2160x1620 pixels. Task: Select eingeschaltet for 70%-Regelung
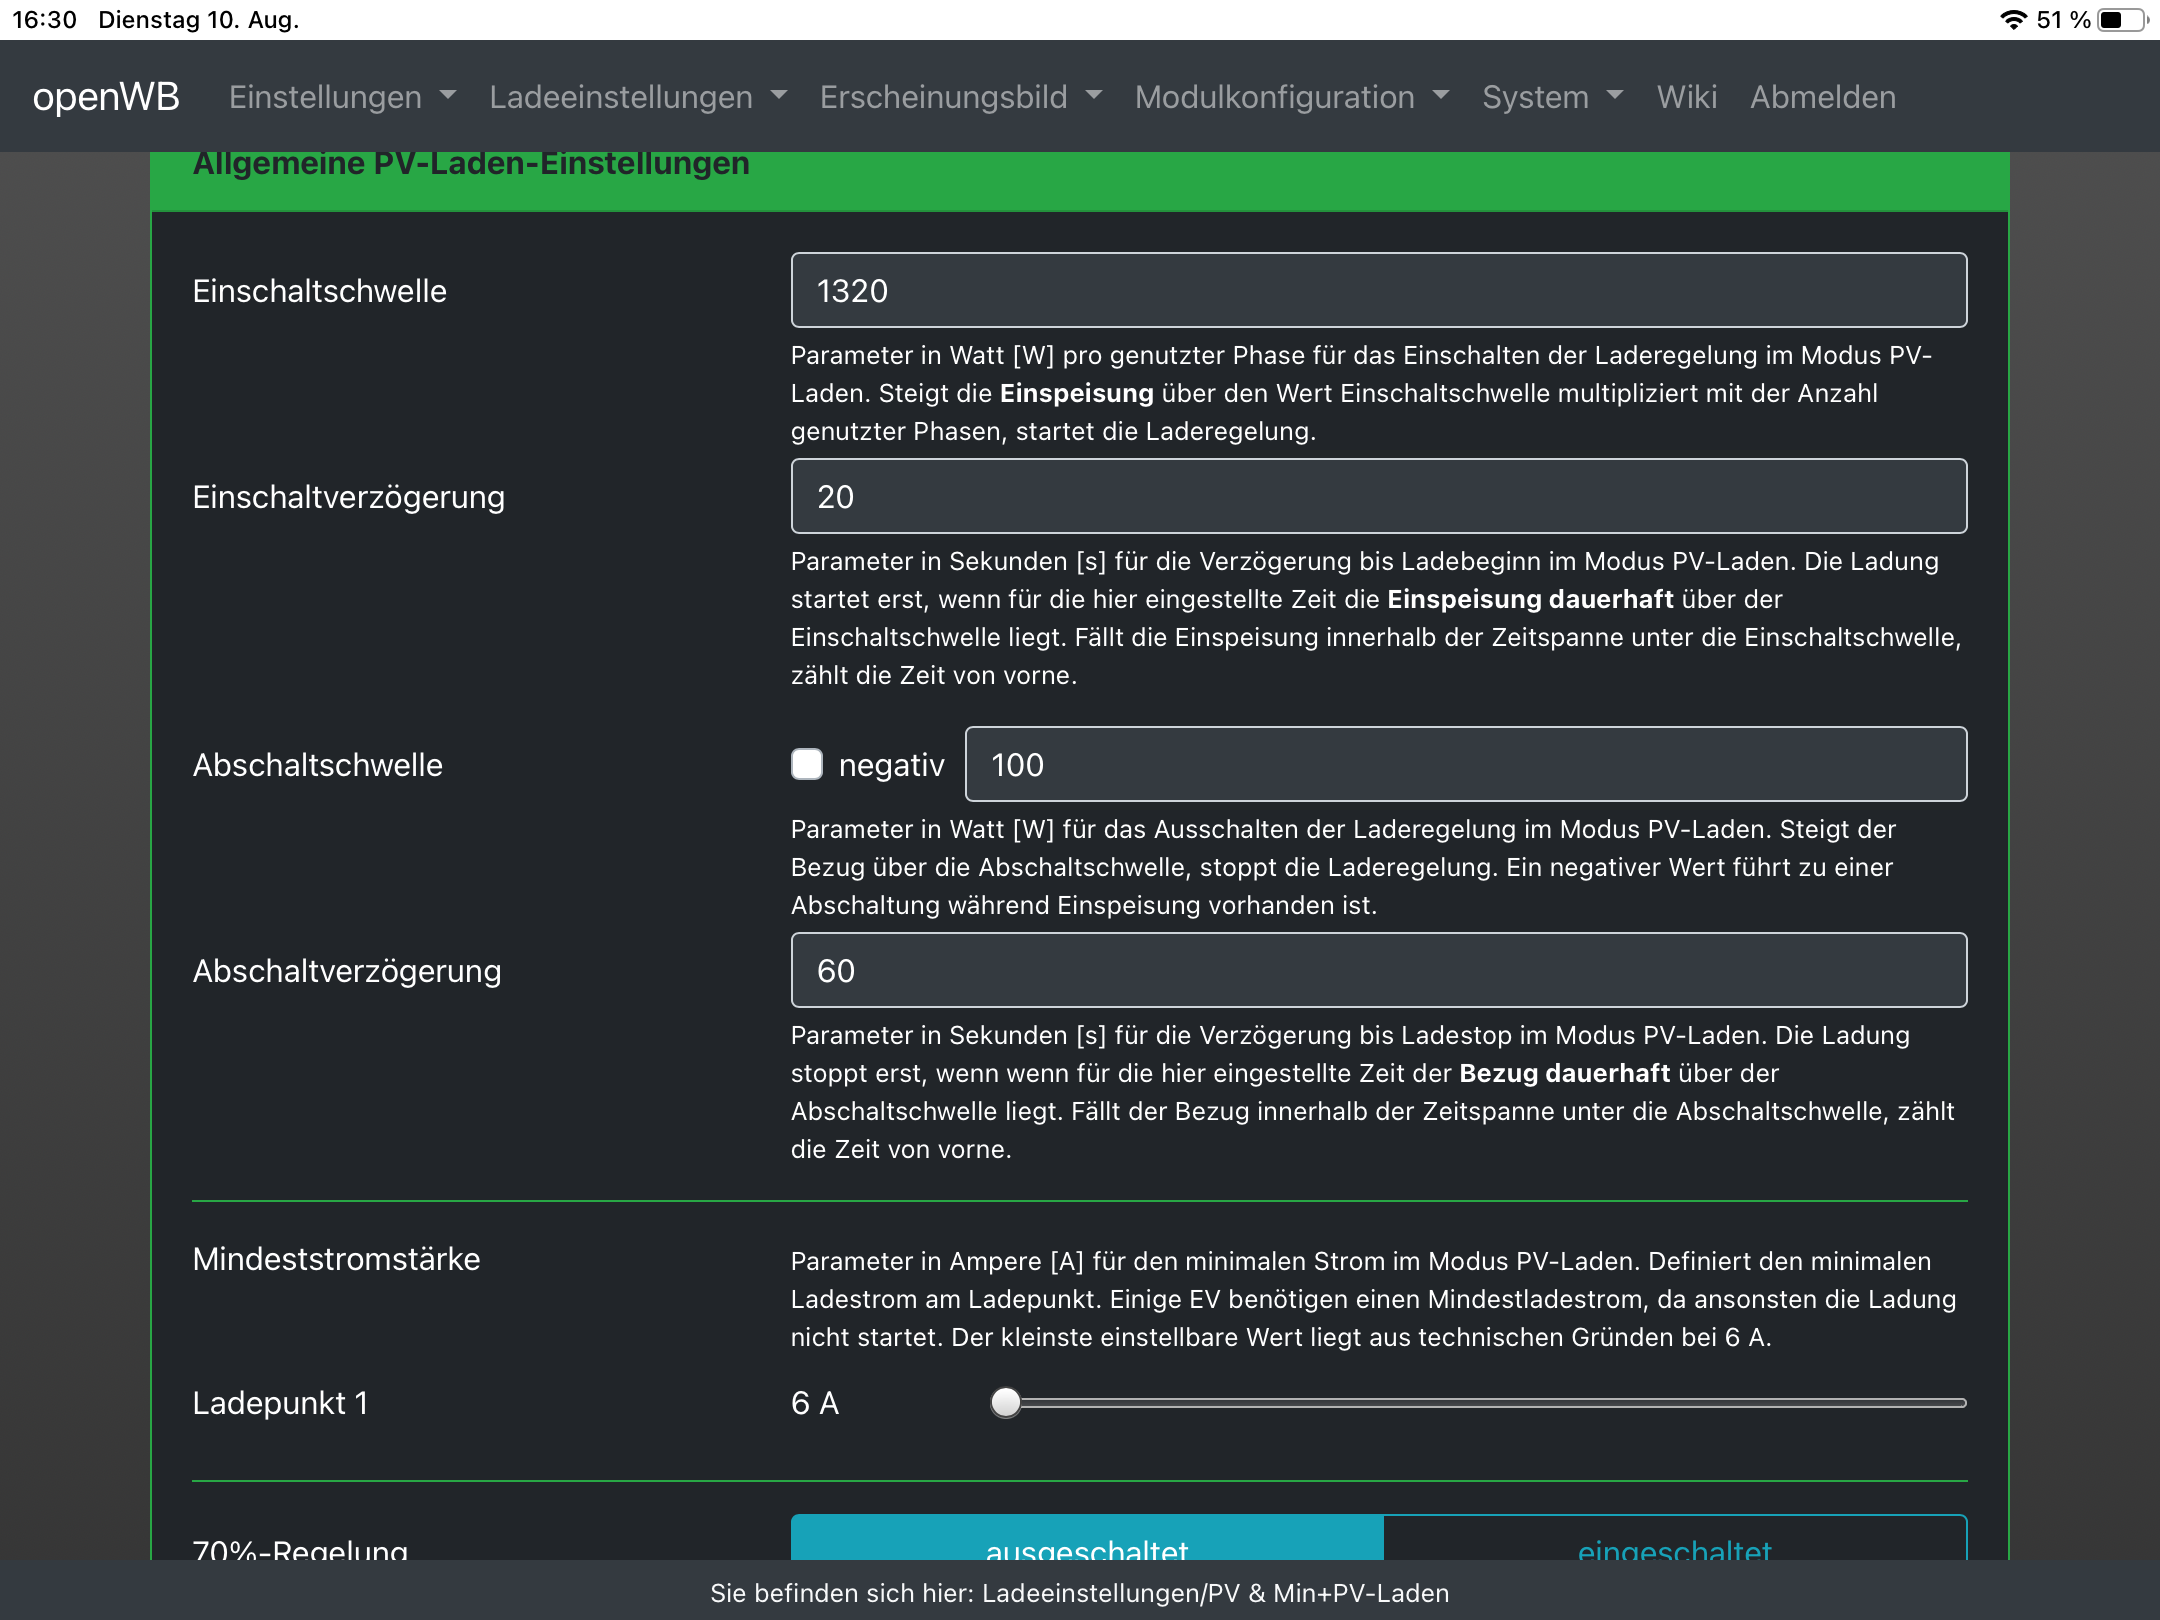pyautogui.click(x=1674, y=1540)
